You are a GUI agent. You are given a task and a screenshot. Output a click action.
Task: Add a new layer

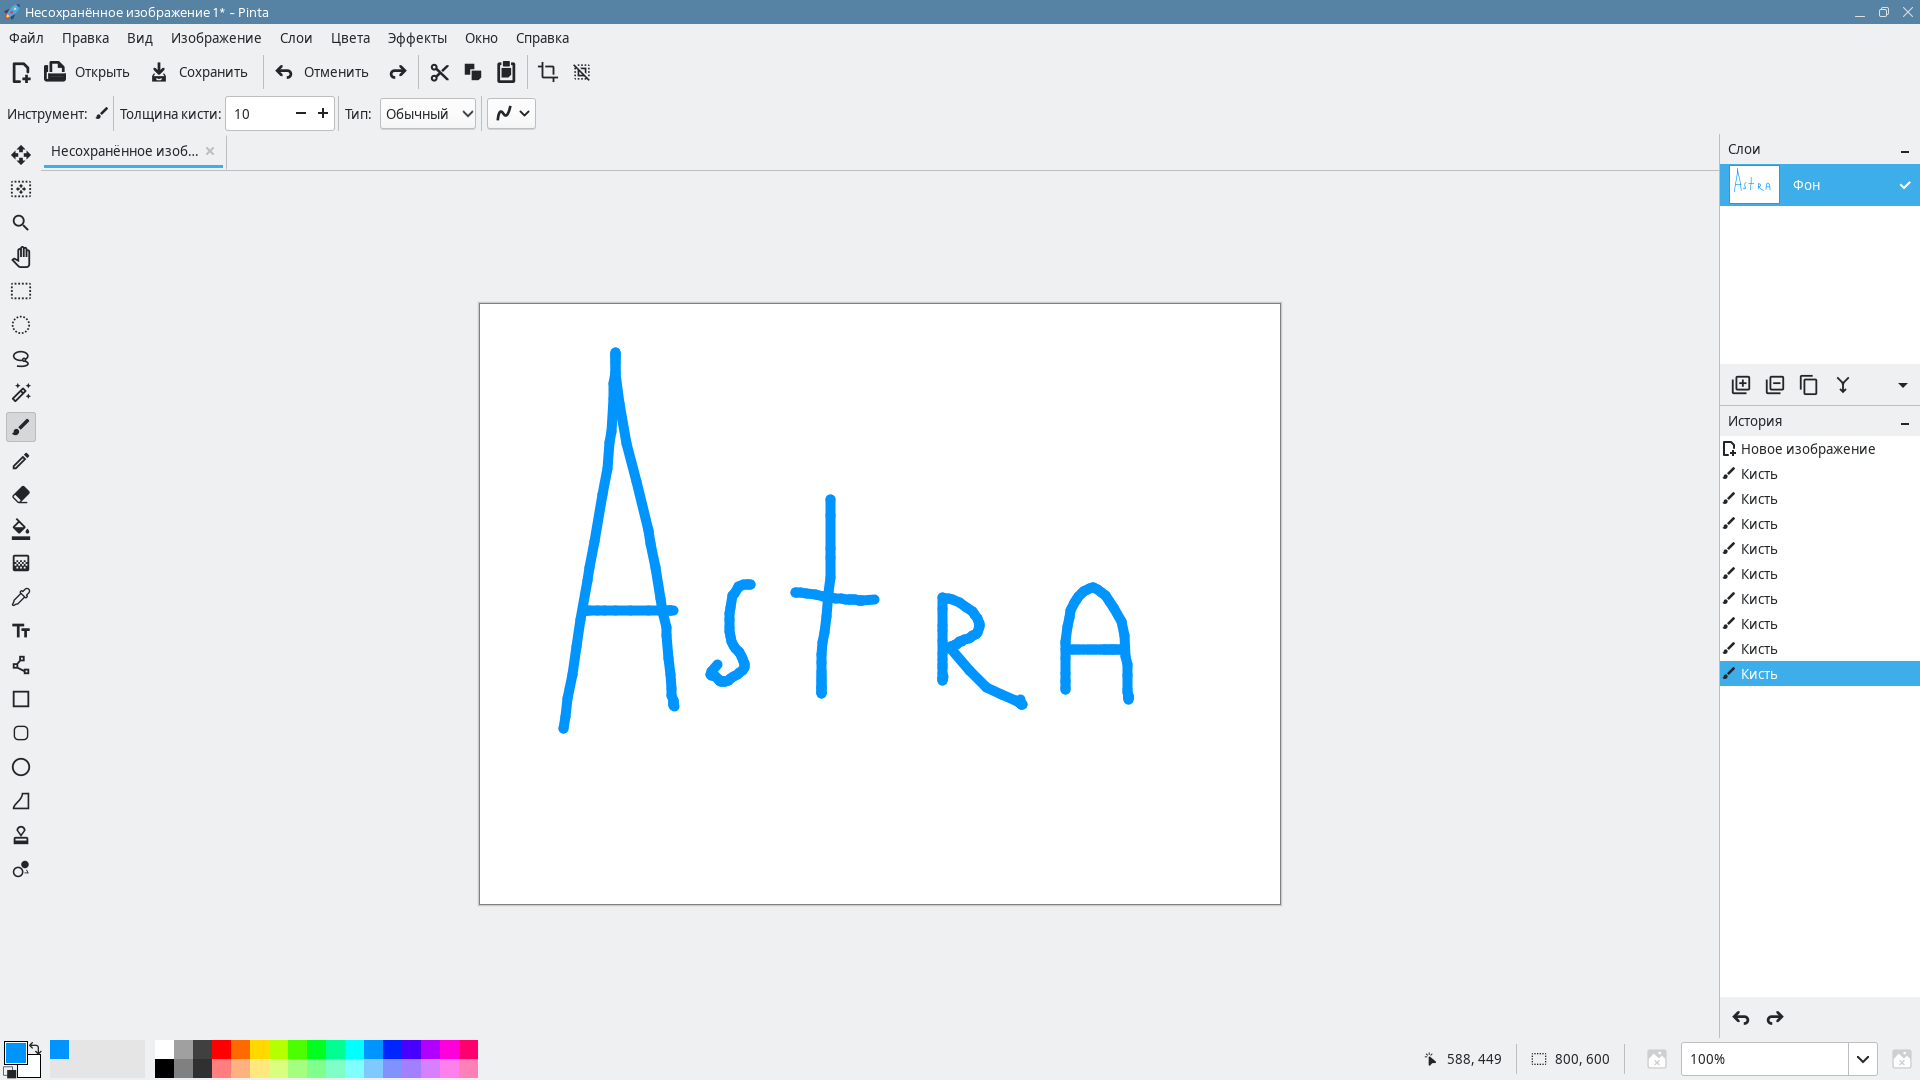[1741, 385]
